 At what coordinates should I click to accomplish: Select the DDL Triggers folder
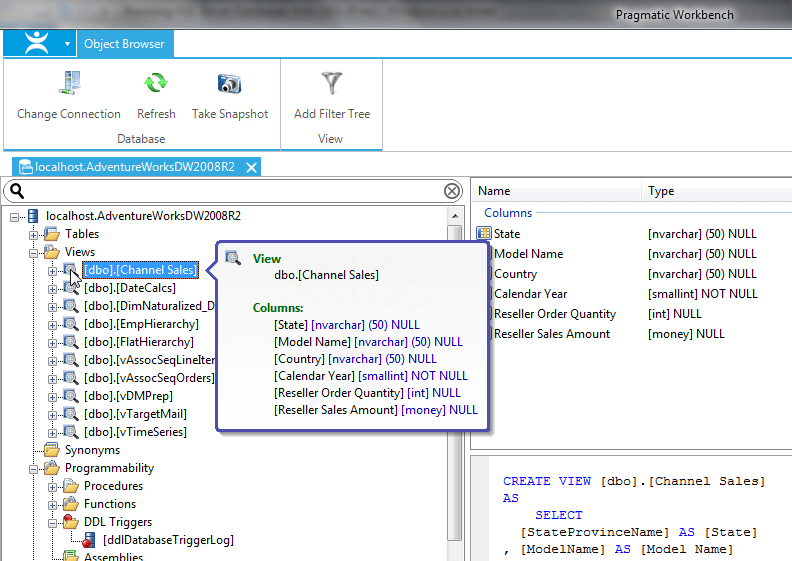coord(118,522)
